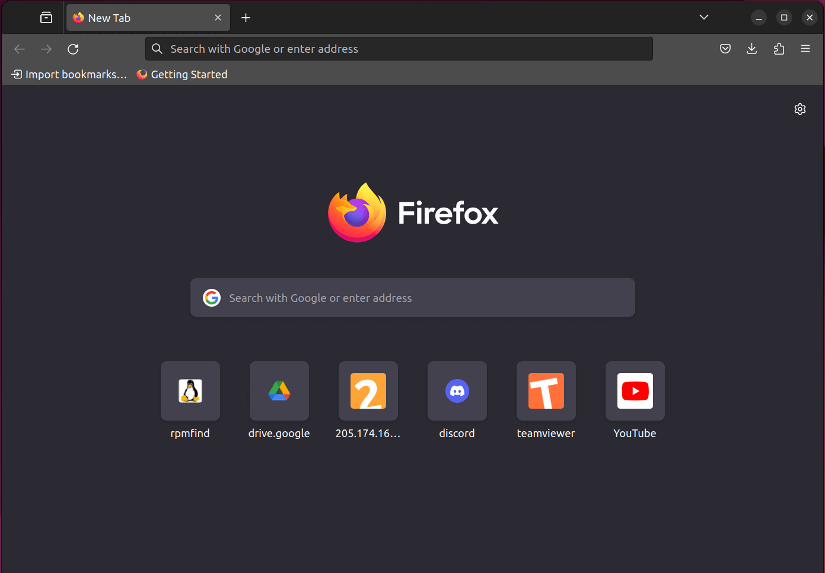Image resolution: width=825 pixels, height=573 pixels.
Task: Open the application hamburger menu
Action: click(x=805, y=49)
